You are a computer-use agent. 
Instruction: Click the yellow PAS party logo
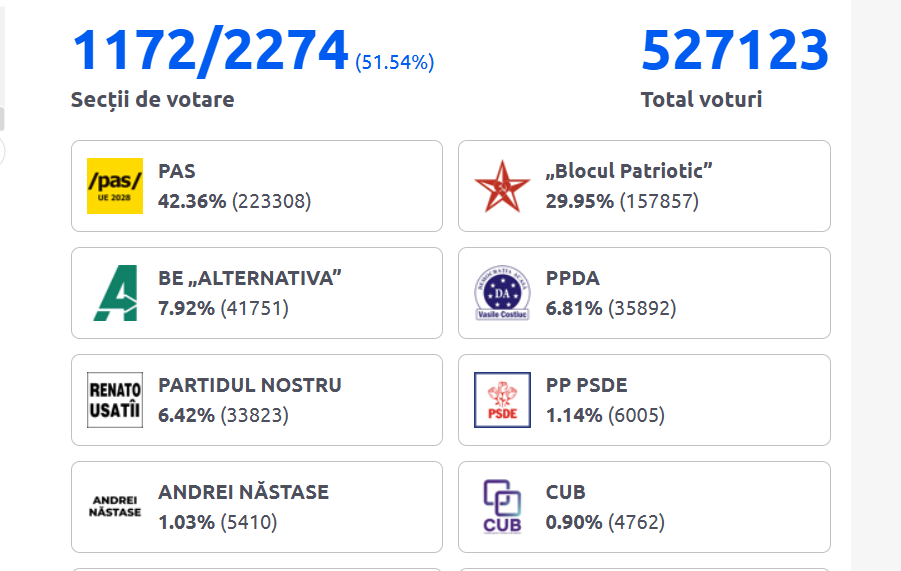pos(115,186)
